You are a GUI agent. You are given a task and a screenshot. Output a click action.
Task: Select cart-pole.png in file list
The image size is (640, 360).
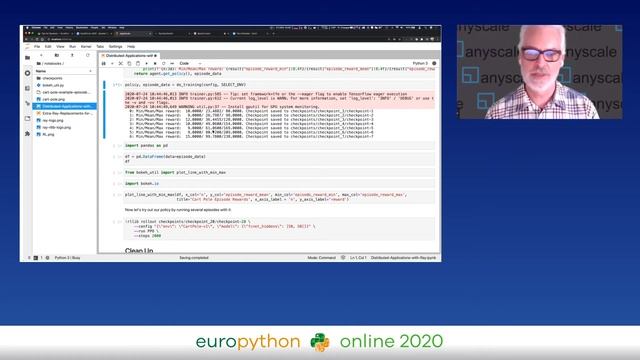64,99
